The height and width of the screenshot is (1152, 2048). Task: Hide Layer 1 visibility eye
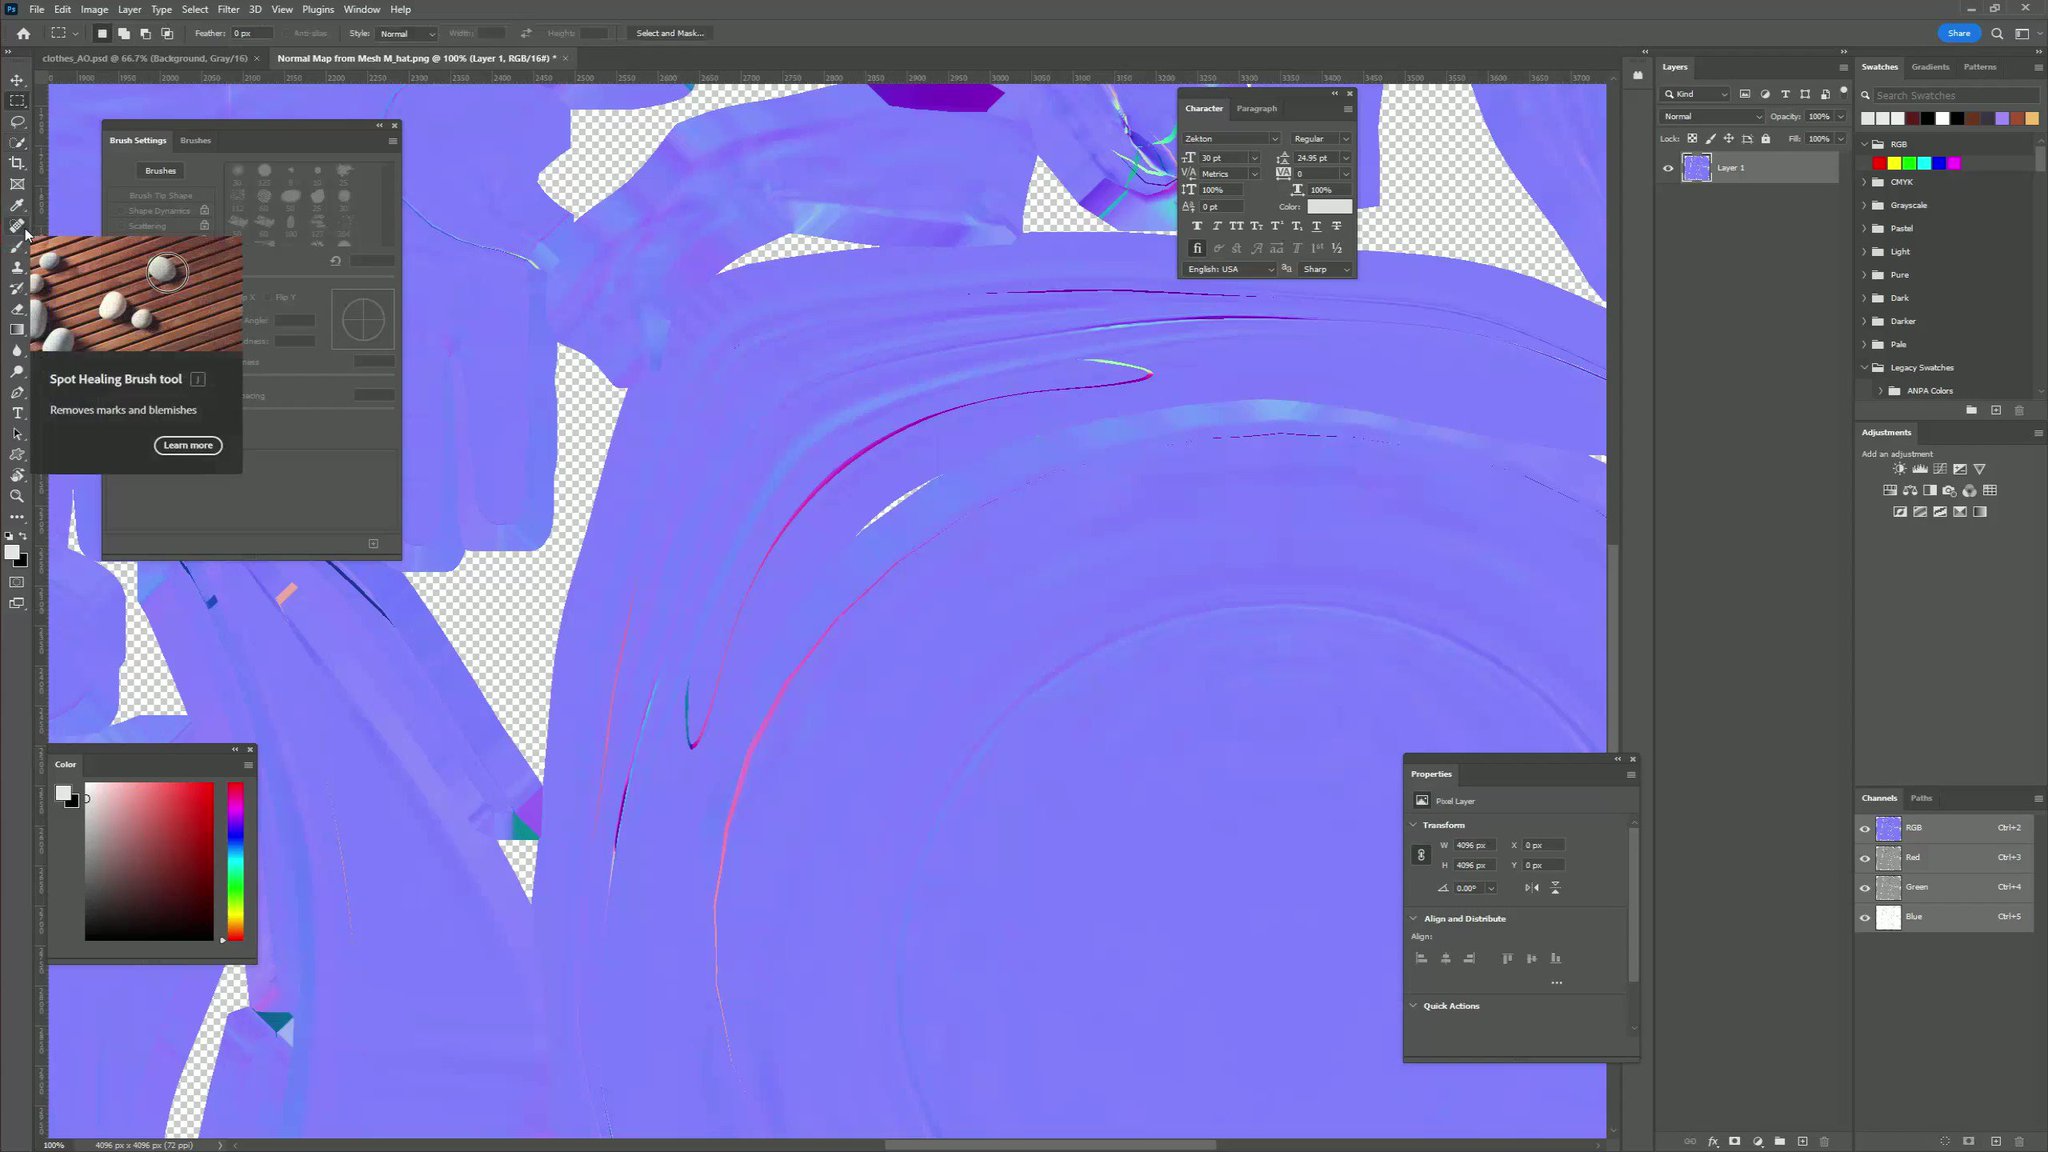click(x=1668, y=168)
